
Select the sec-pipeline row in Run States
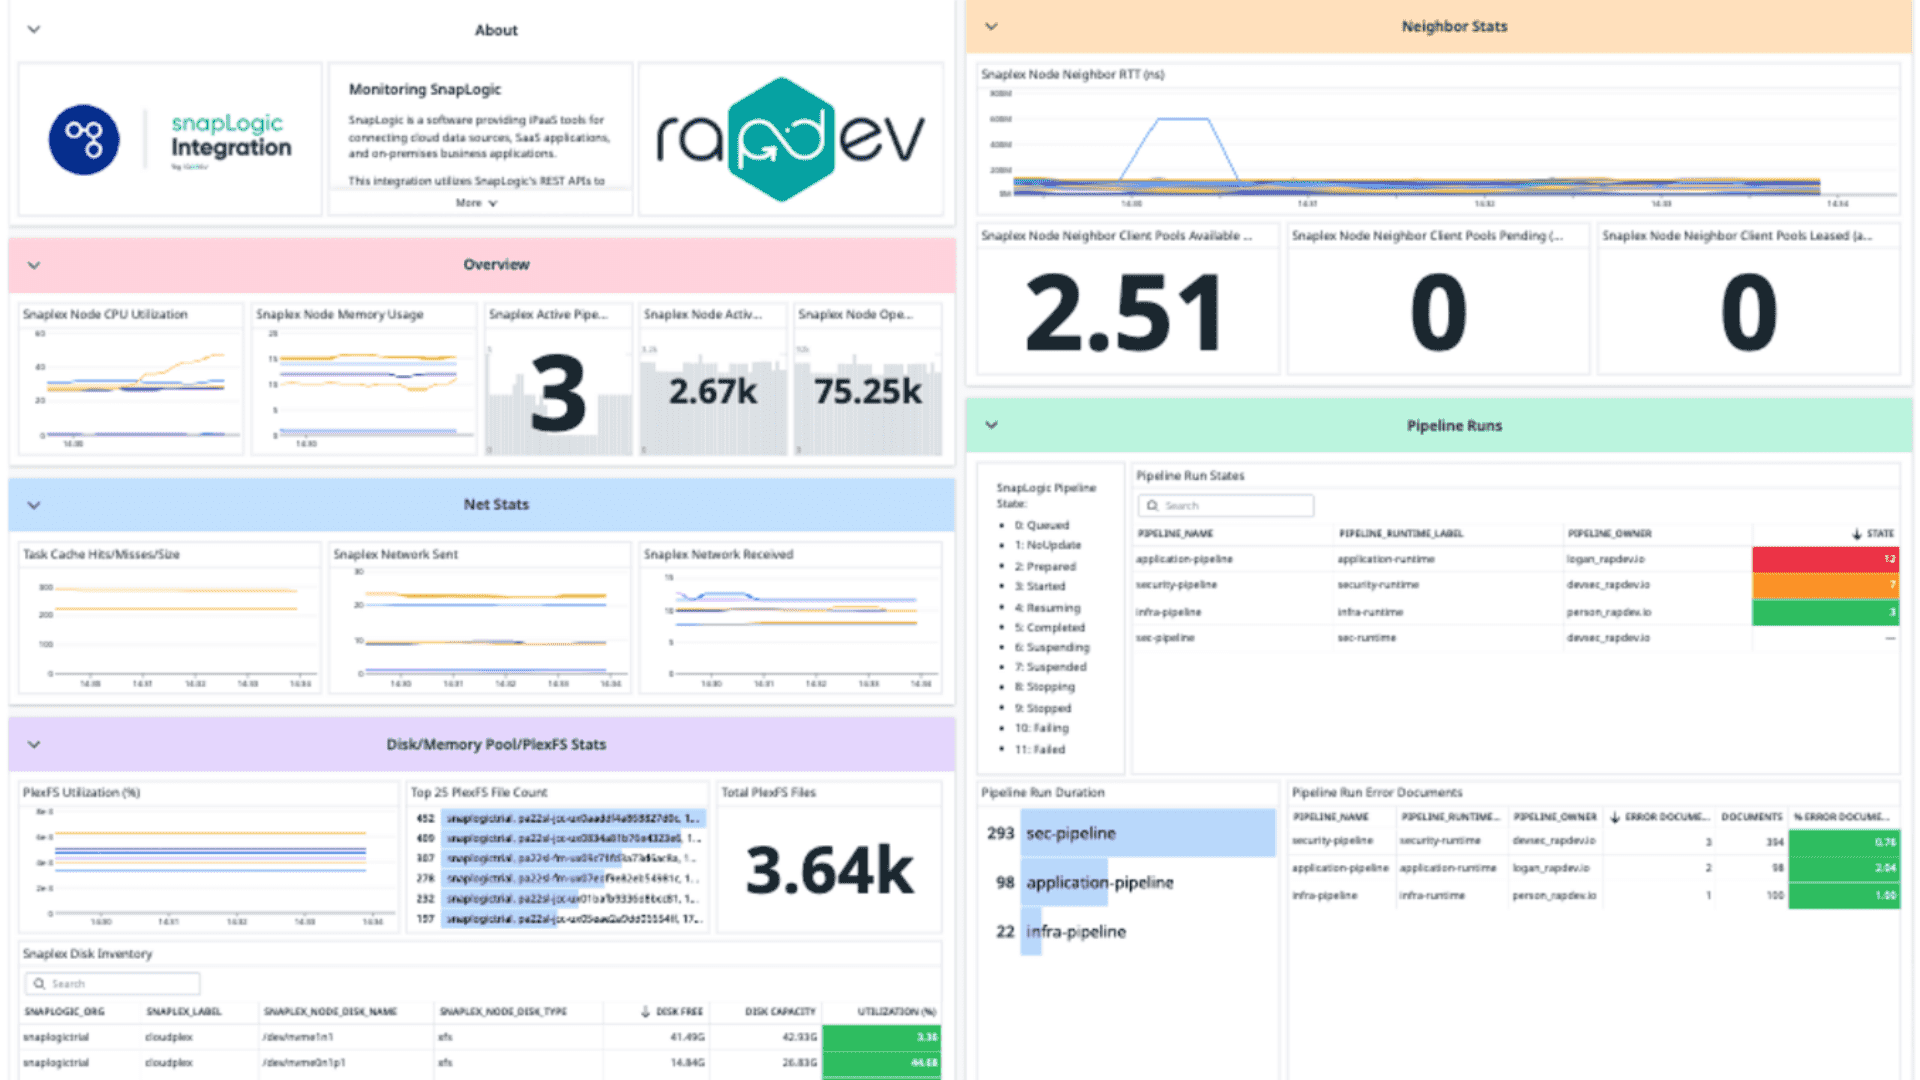tap(1517, 638)
